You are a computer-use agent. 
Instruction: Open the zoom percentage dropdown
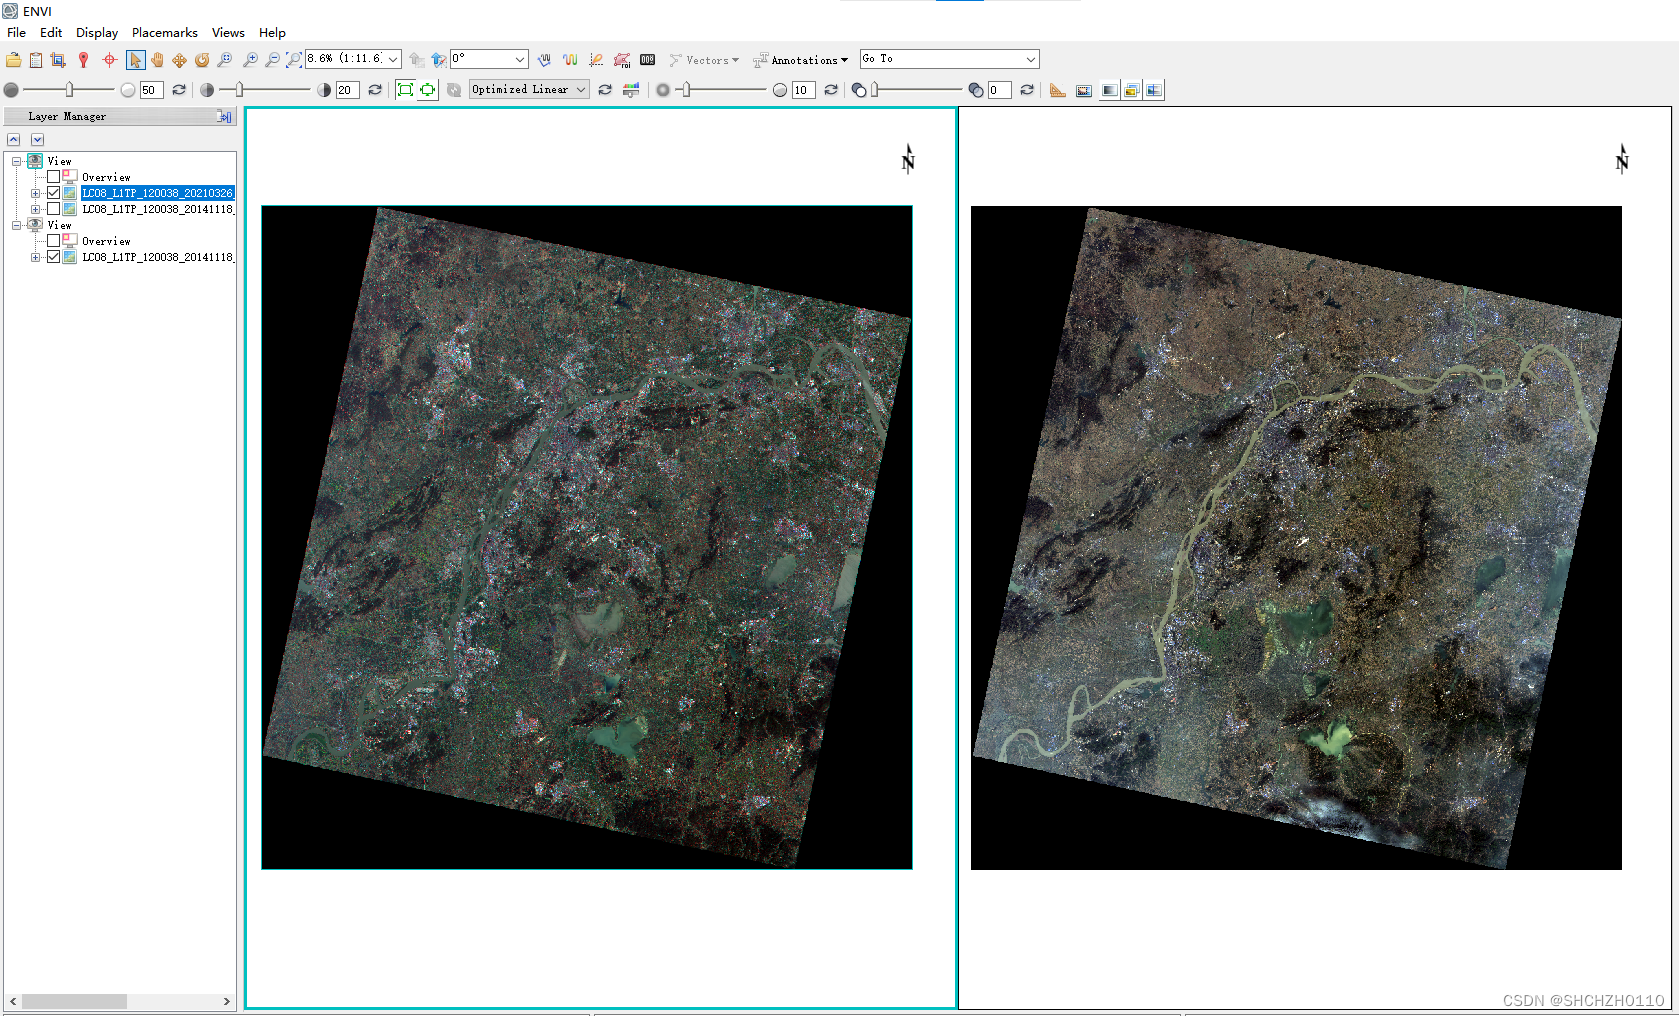click(392, 58)
